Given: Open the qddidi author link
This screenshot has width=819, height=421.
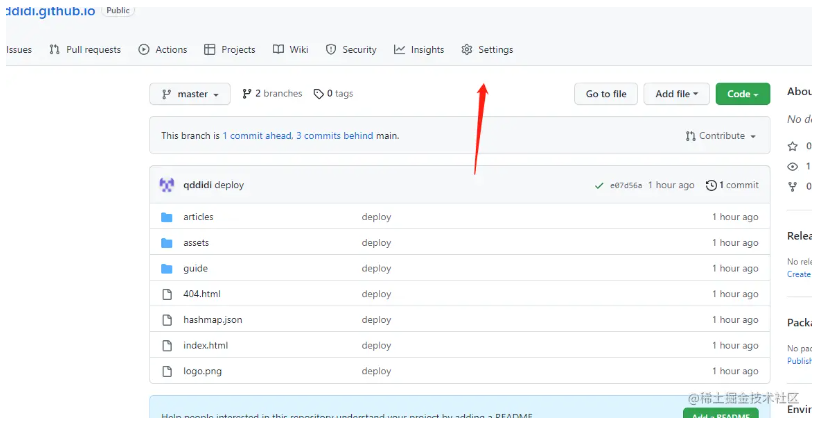Looking at the screenshot, I should point(197,185).
